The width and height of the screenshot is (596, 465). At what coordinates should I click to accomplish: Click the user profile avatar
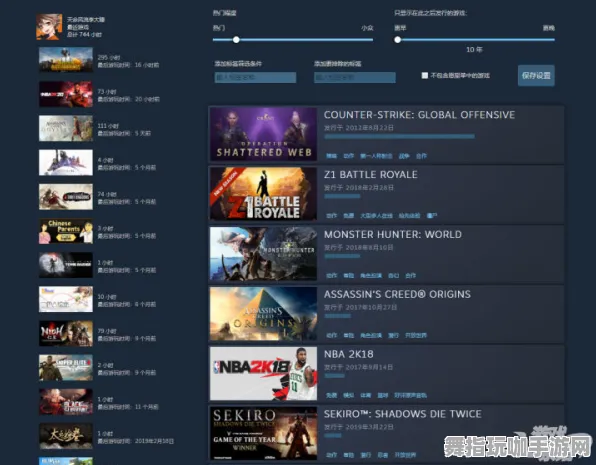[x=49, y=27]
